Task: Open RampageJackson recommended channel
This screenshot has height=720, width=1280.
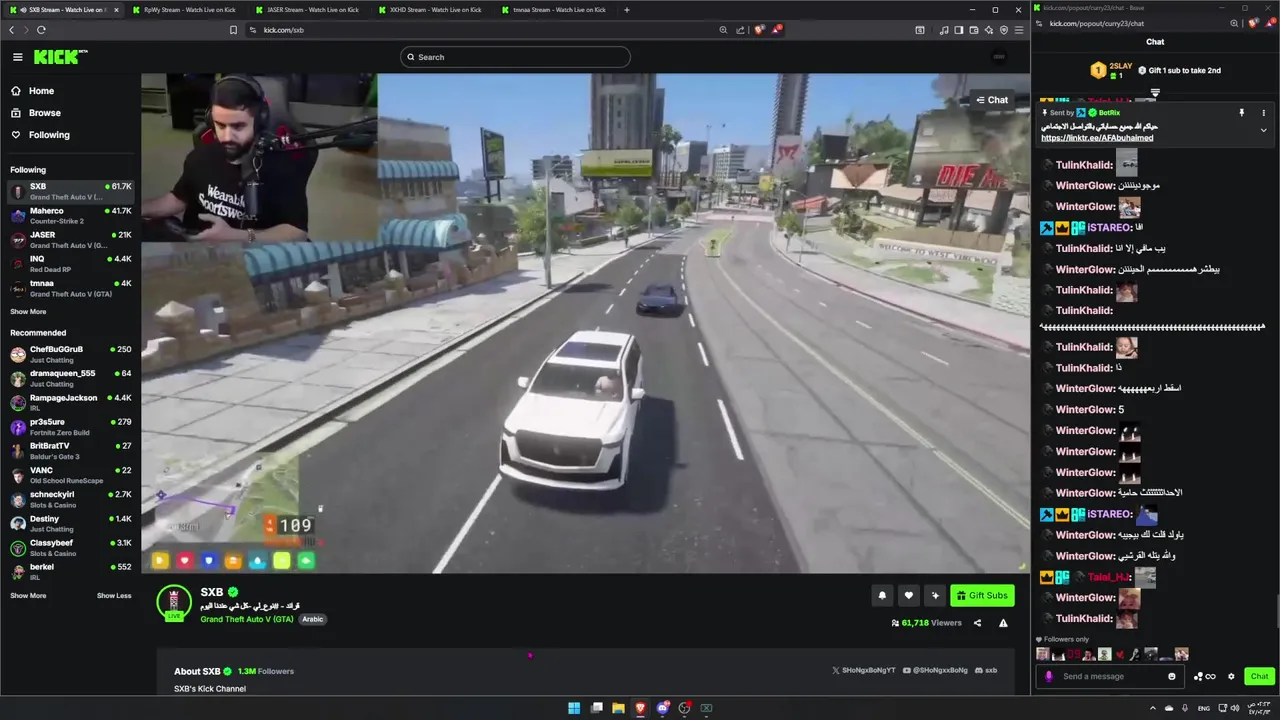Action: (x=70, y=402)
